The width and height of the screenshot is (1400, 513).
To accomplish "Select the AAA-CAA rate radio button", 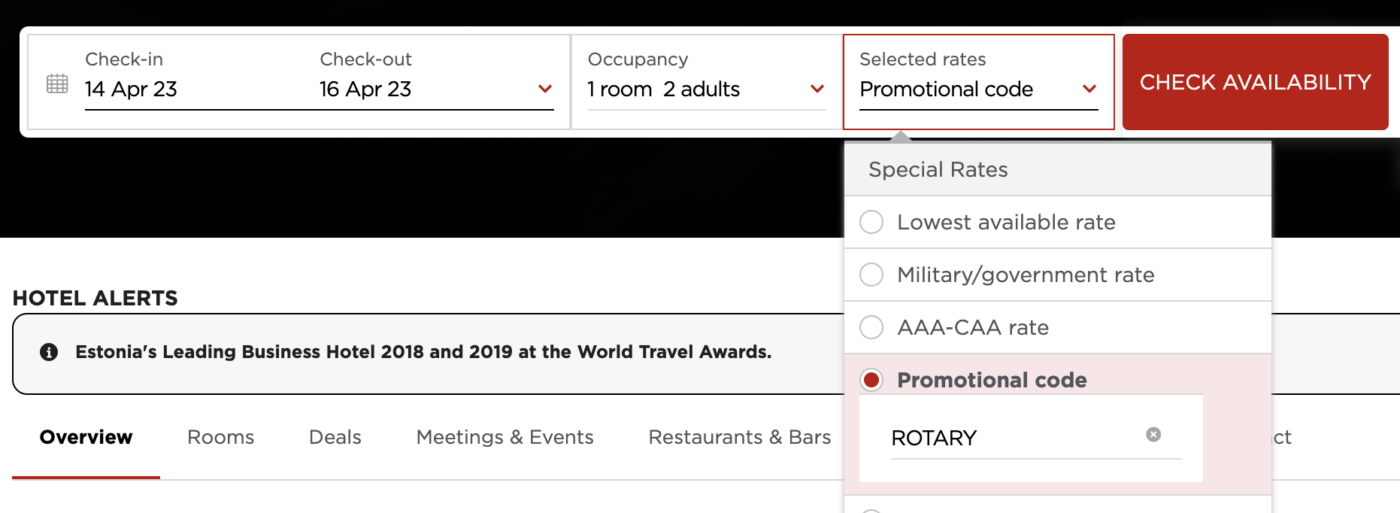I will point(871,327).
